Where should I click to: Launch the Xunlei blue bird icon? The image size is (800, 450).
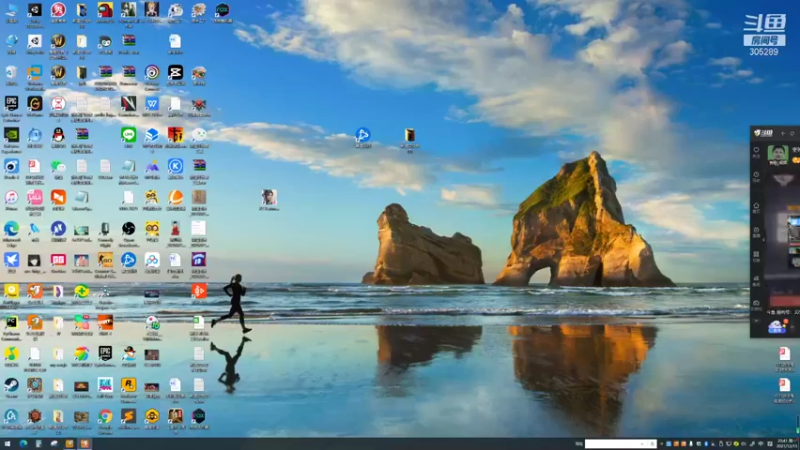(11, 260)
